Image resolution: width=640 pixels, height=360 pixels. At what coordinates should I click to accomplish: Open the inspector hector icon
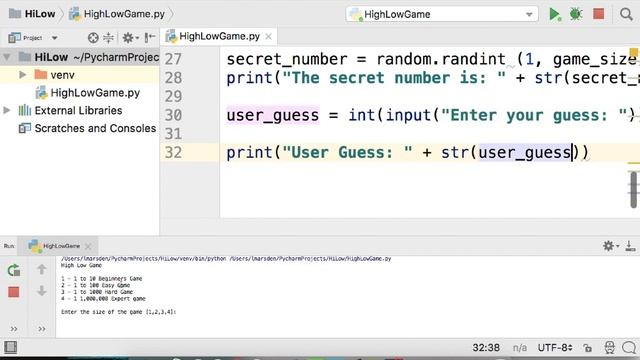tap(609, 348)
